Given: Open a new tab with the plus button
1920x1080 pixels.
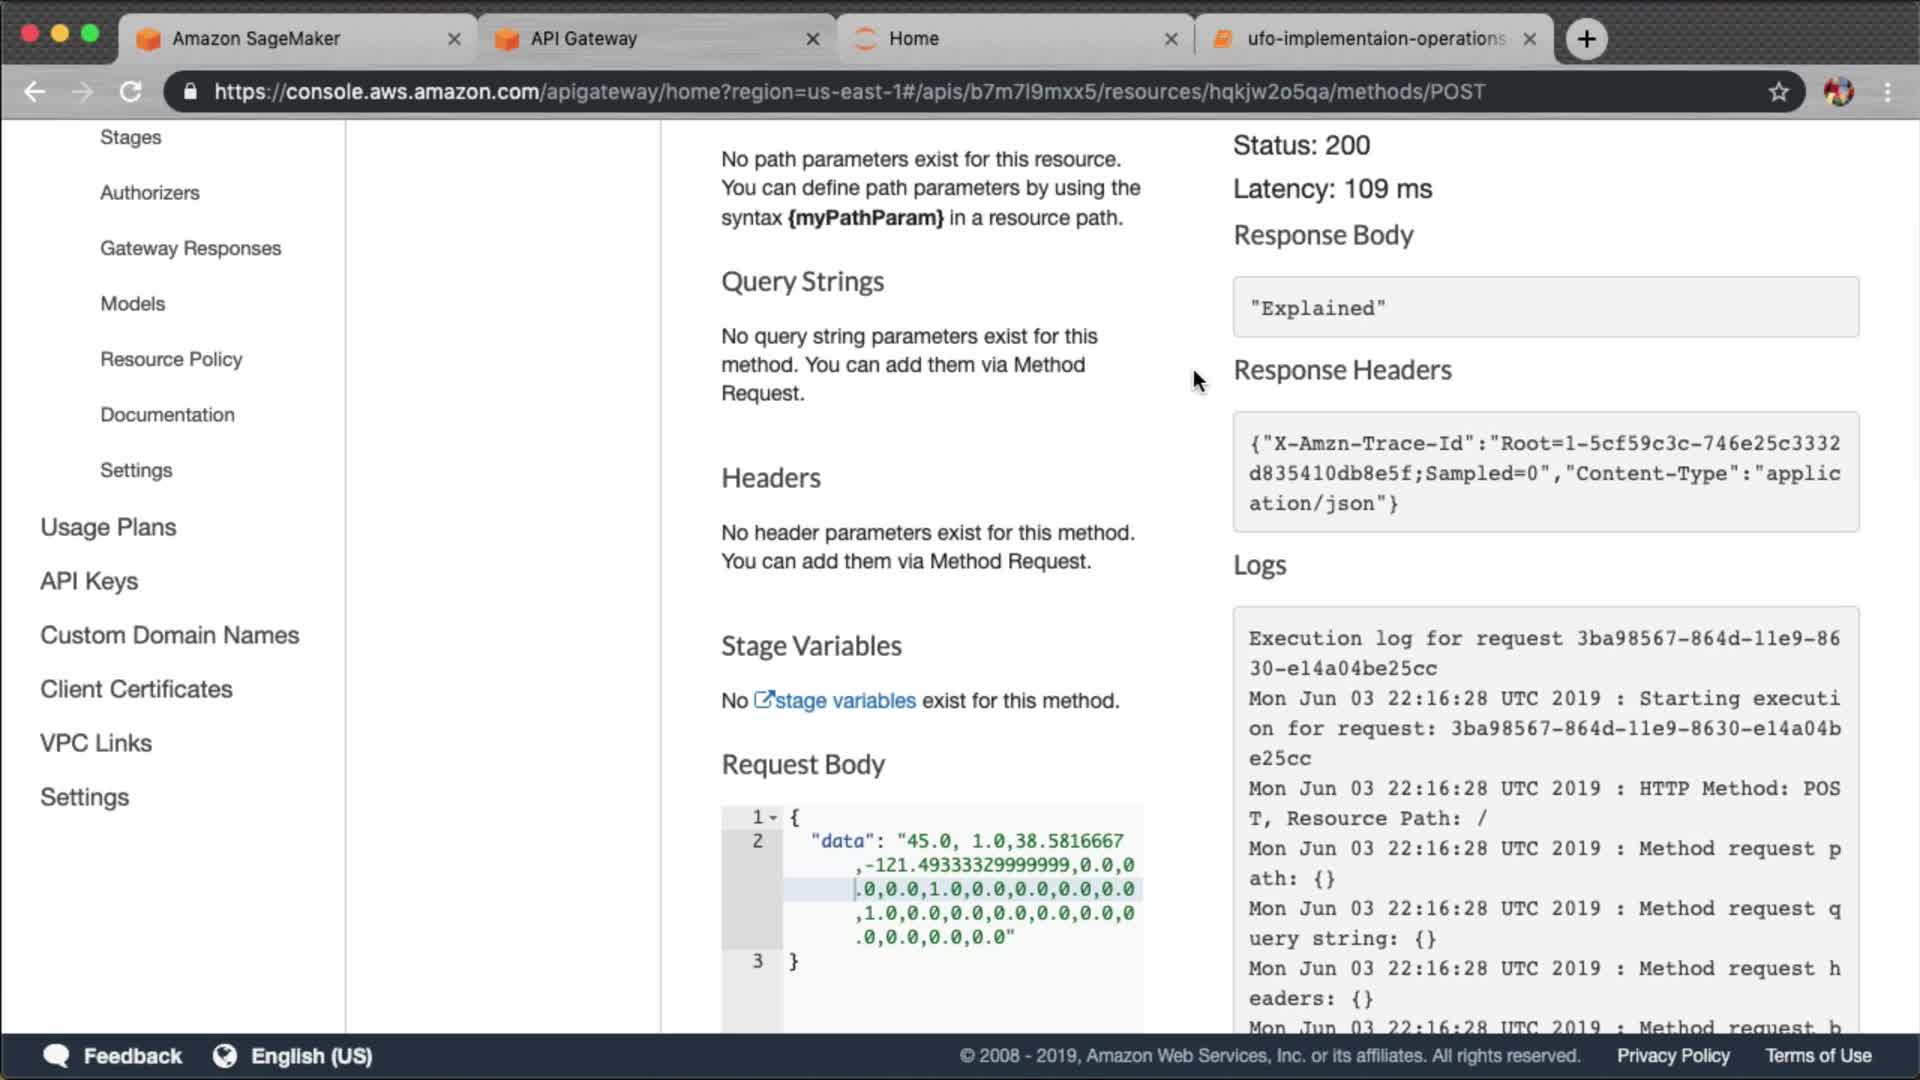Looking at the screenshot, I should point(1586,39).
